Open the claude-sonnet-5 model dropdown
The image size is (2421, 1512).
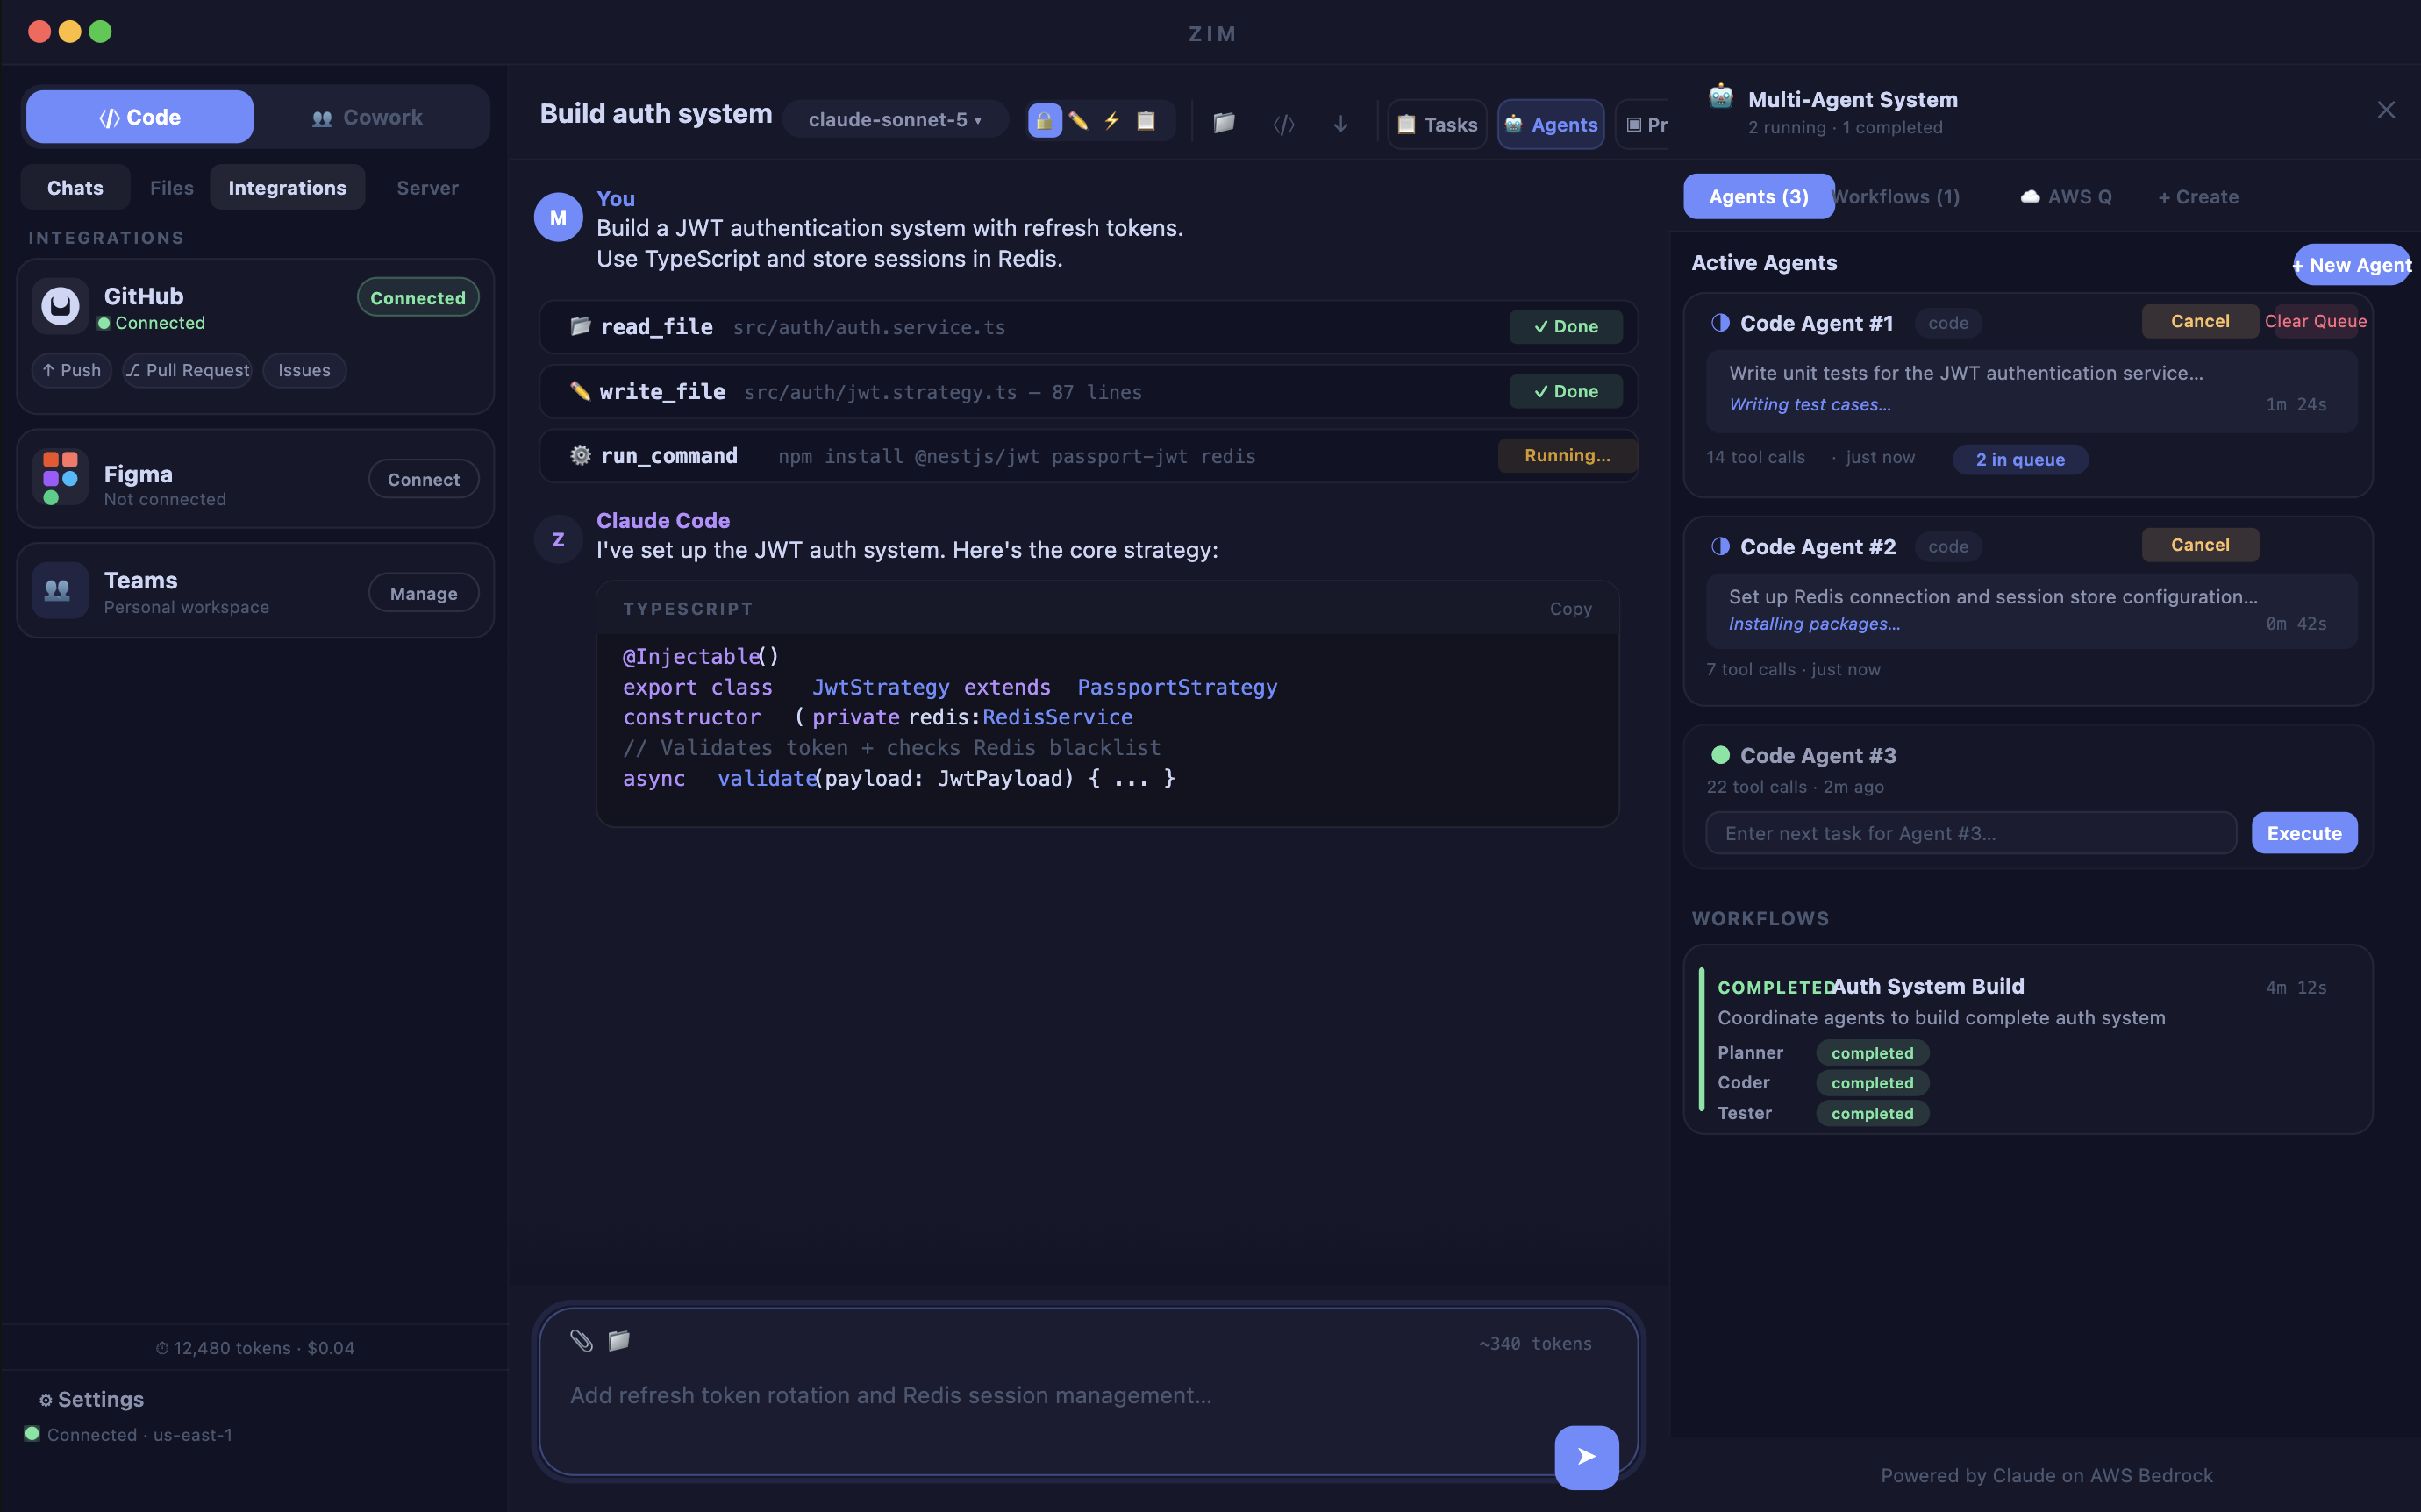(895, 119)
